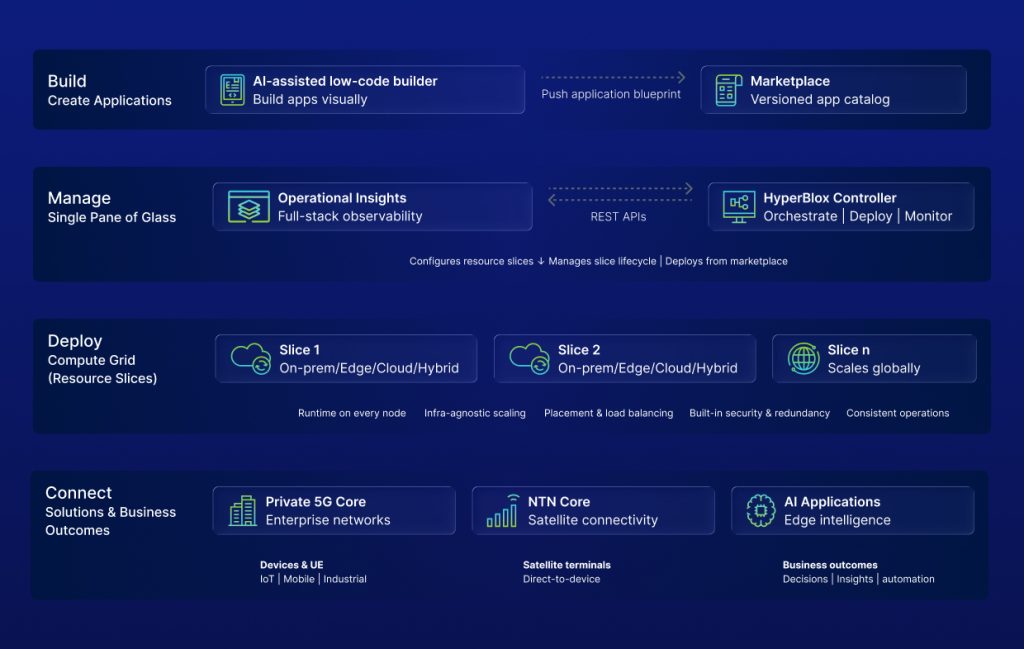Click the 'Manages slice lifecycle' text
This screenshot has width=1024, height=649.
coord(602,261)
